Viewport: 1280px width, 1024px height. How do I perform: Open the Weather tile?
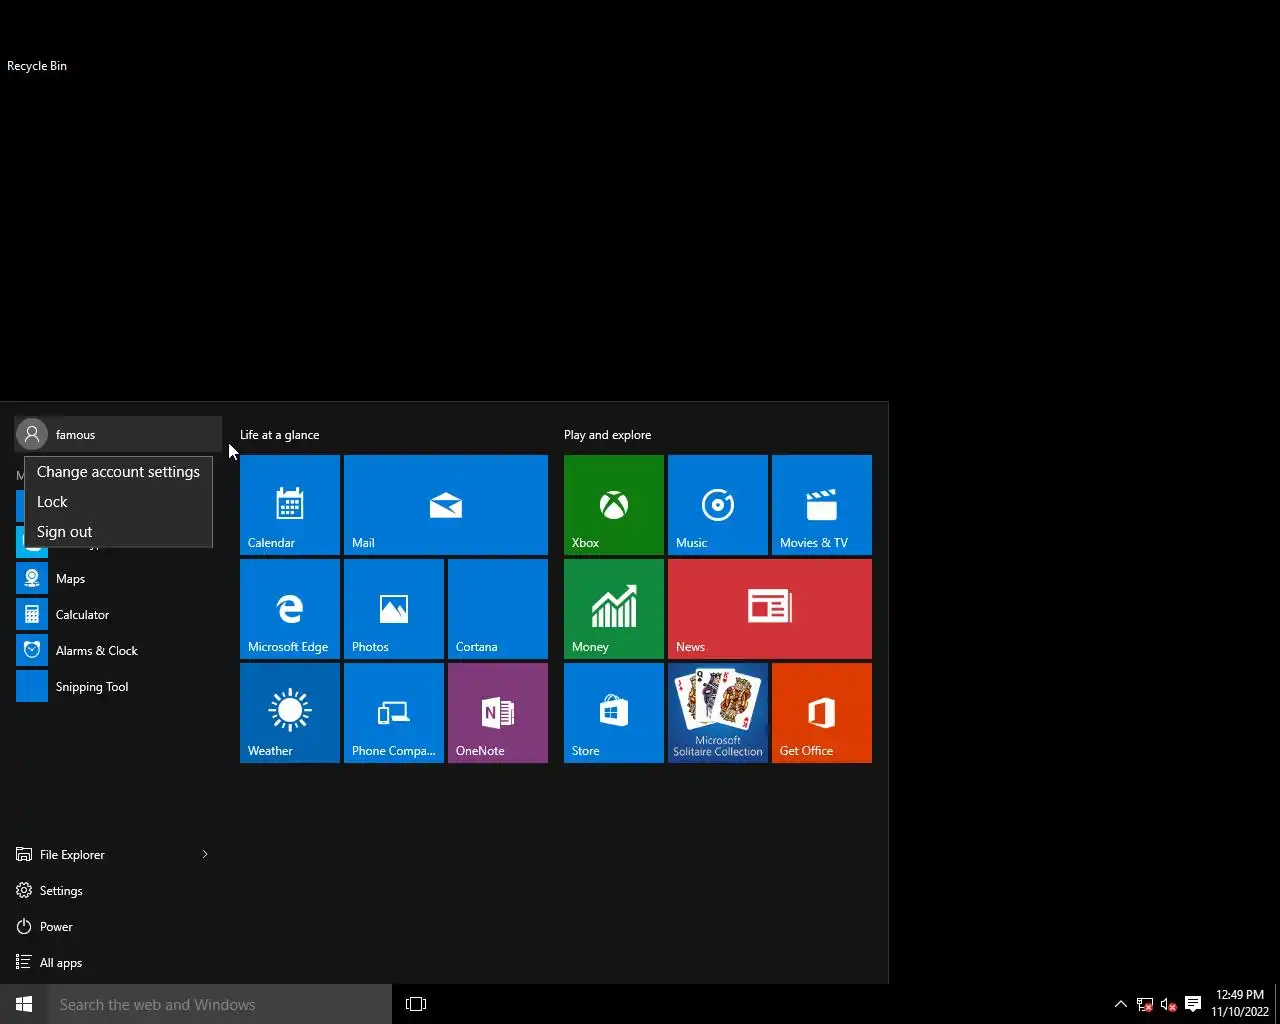[290, 713]
